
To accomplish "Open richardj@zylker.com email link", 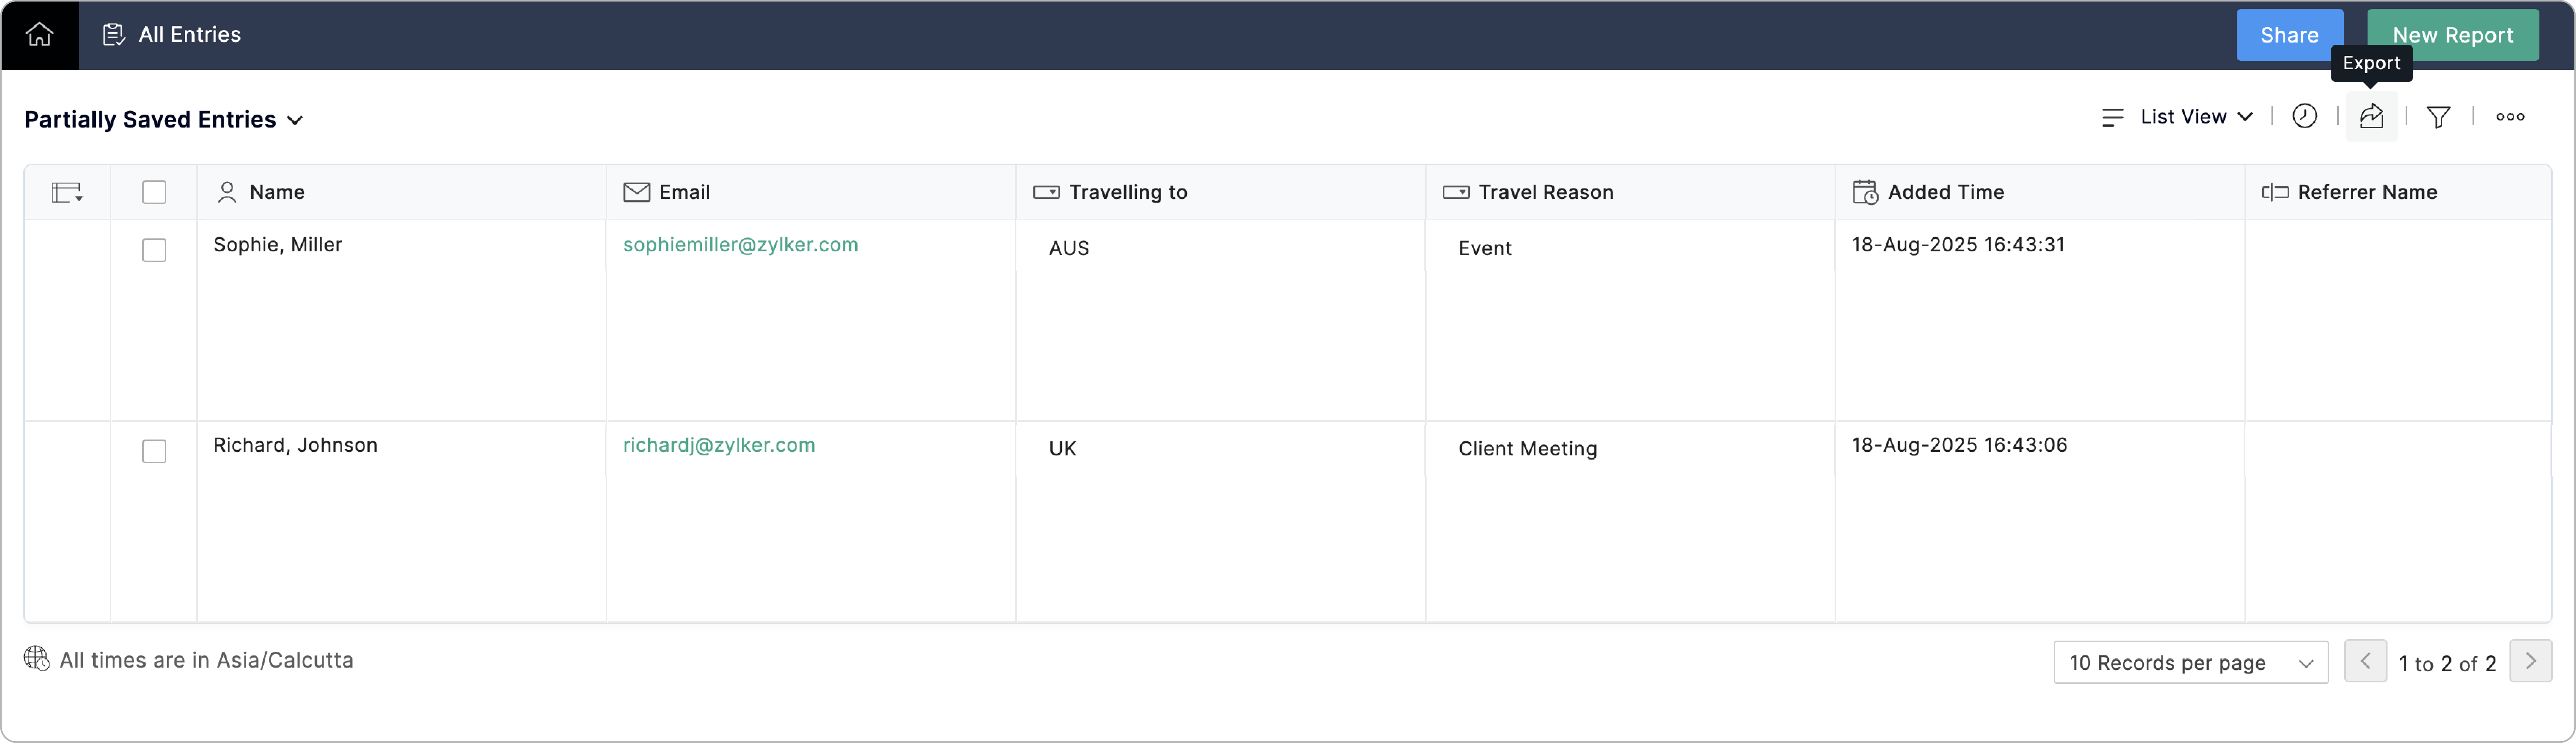I will click(x=718, y=445).
